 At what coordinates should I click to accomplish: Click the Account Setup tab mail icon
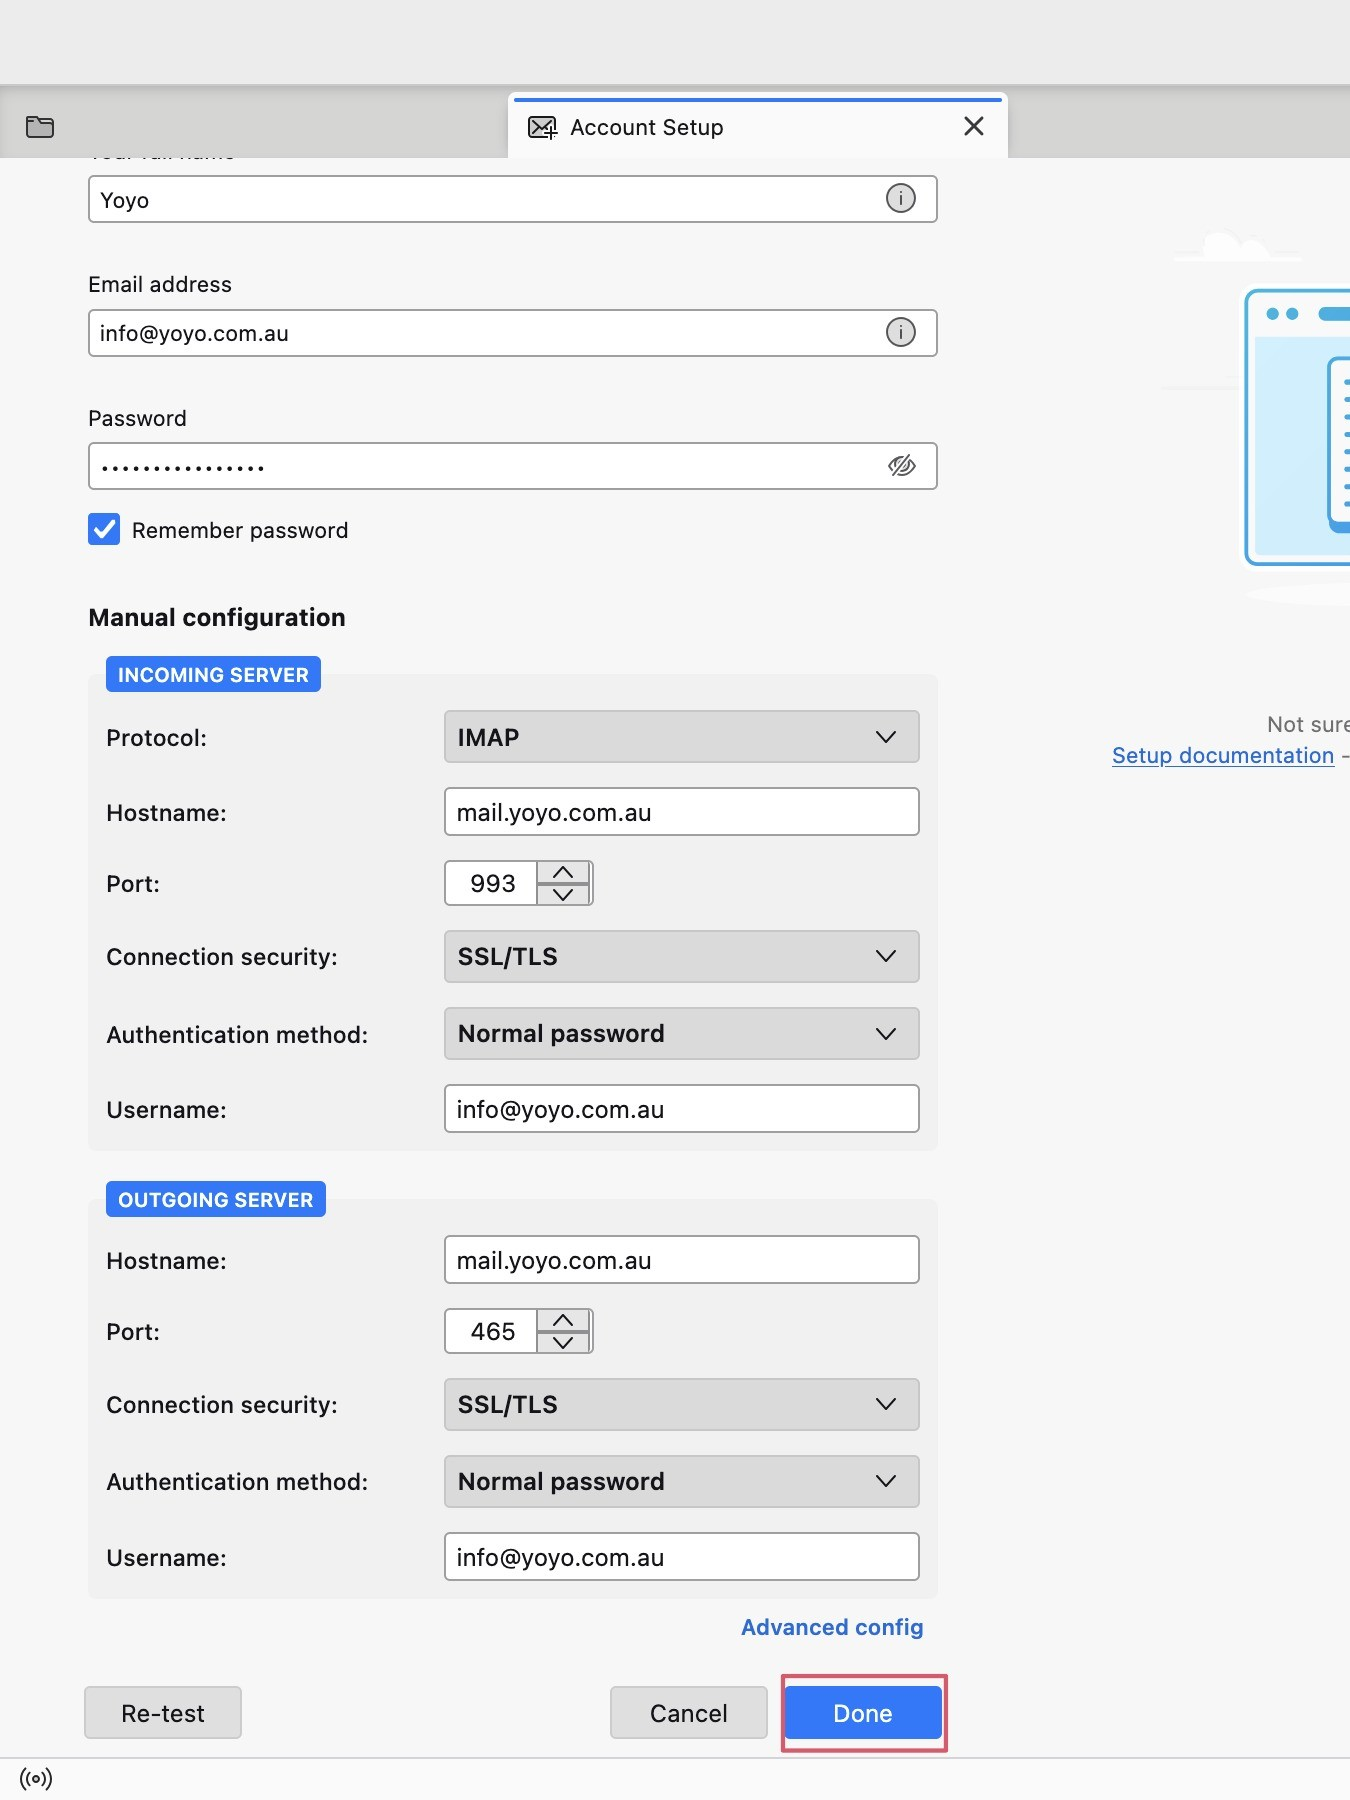pos(542,127)
